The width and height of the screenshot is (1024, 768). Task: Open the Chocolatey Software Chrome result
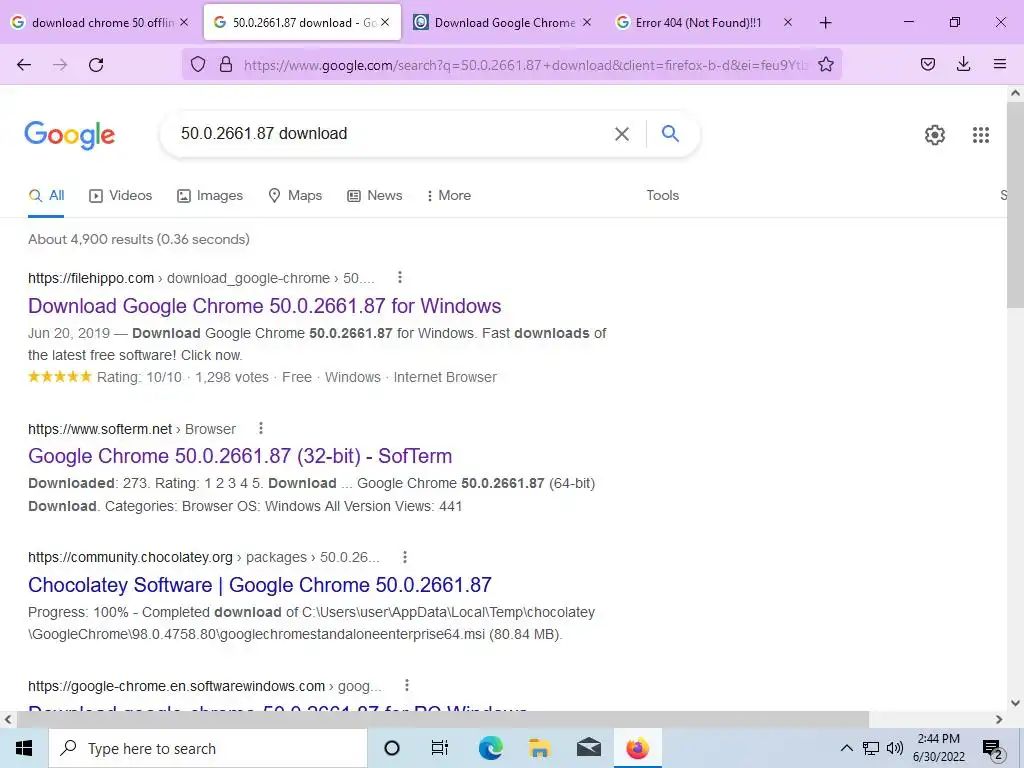(259, 584)
